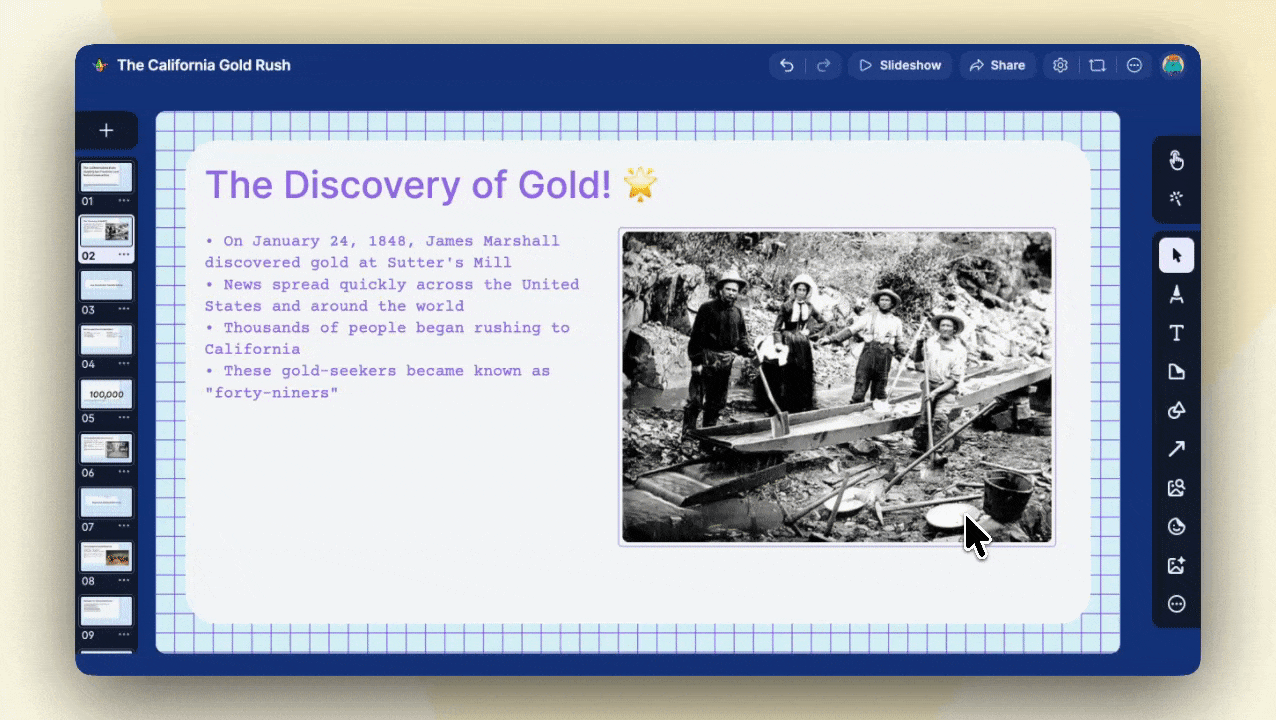Open the more options menu in top bar

[x=1134, y=65]
